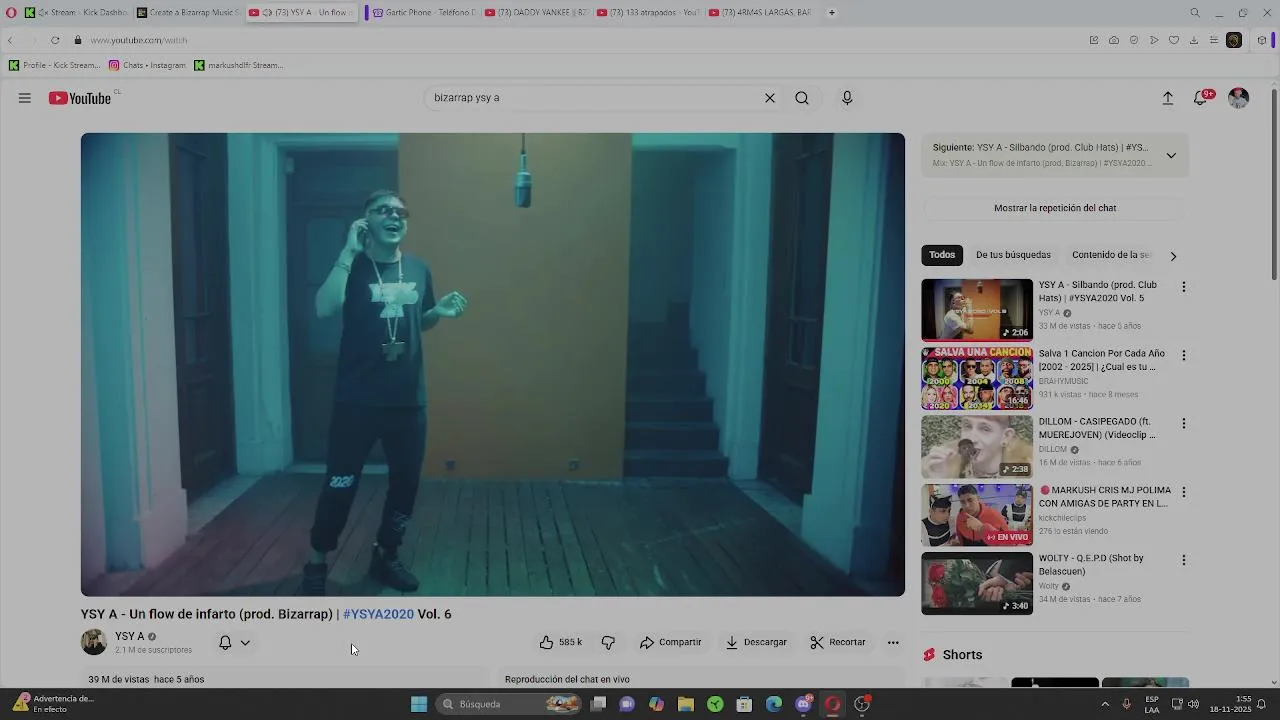Open File Explorer from the taskbar
Image resolution: width=1280 pixels, height=720 pixels.
[x=686, y=704]
